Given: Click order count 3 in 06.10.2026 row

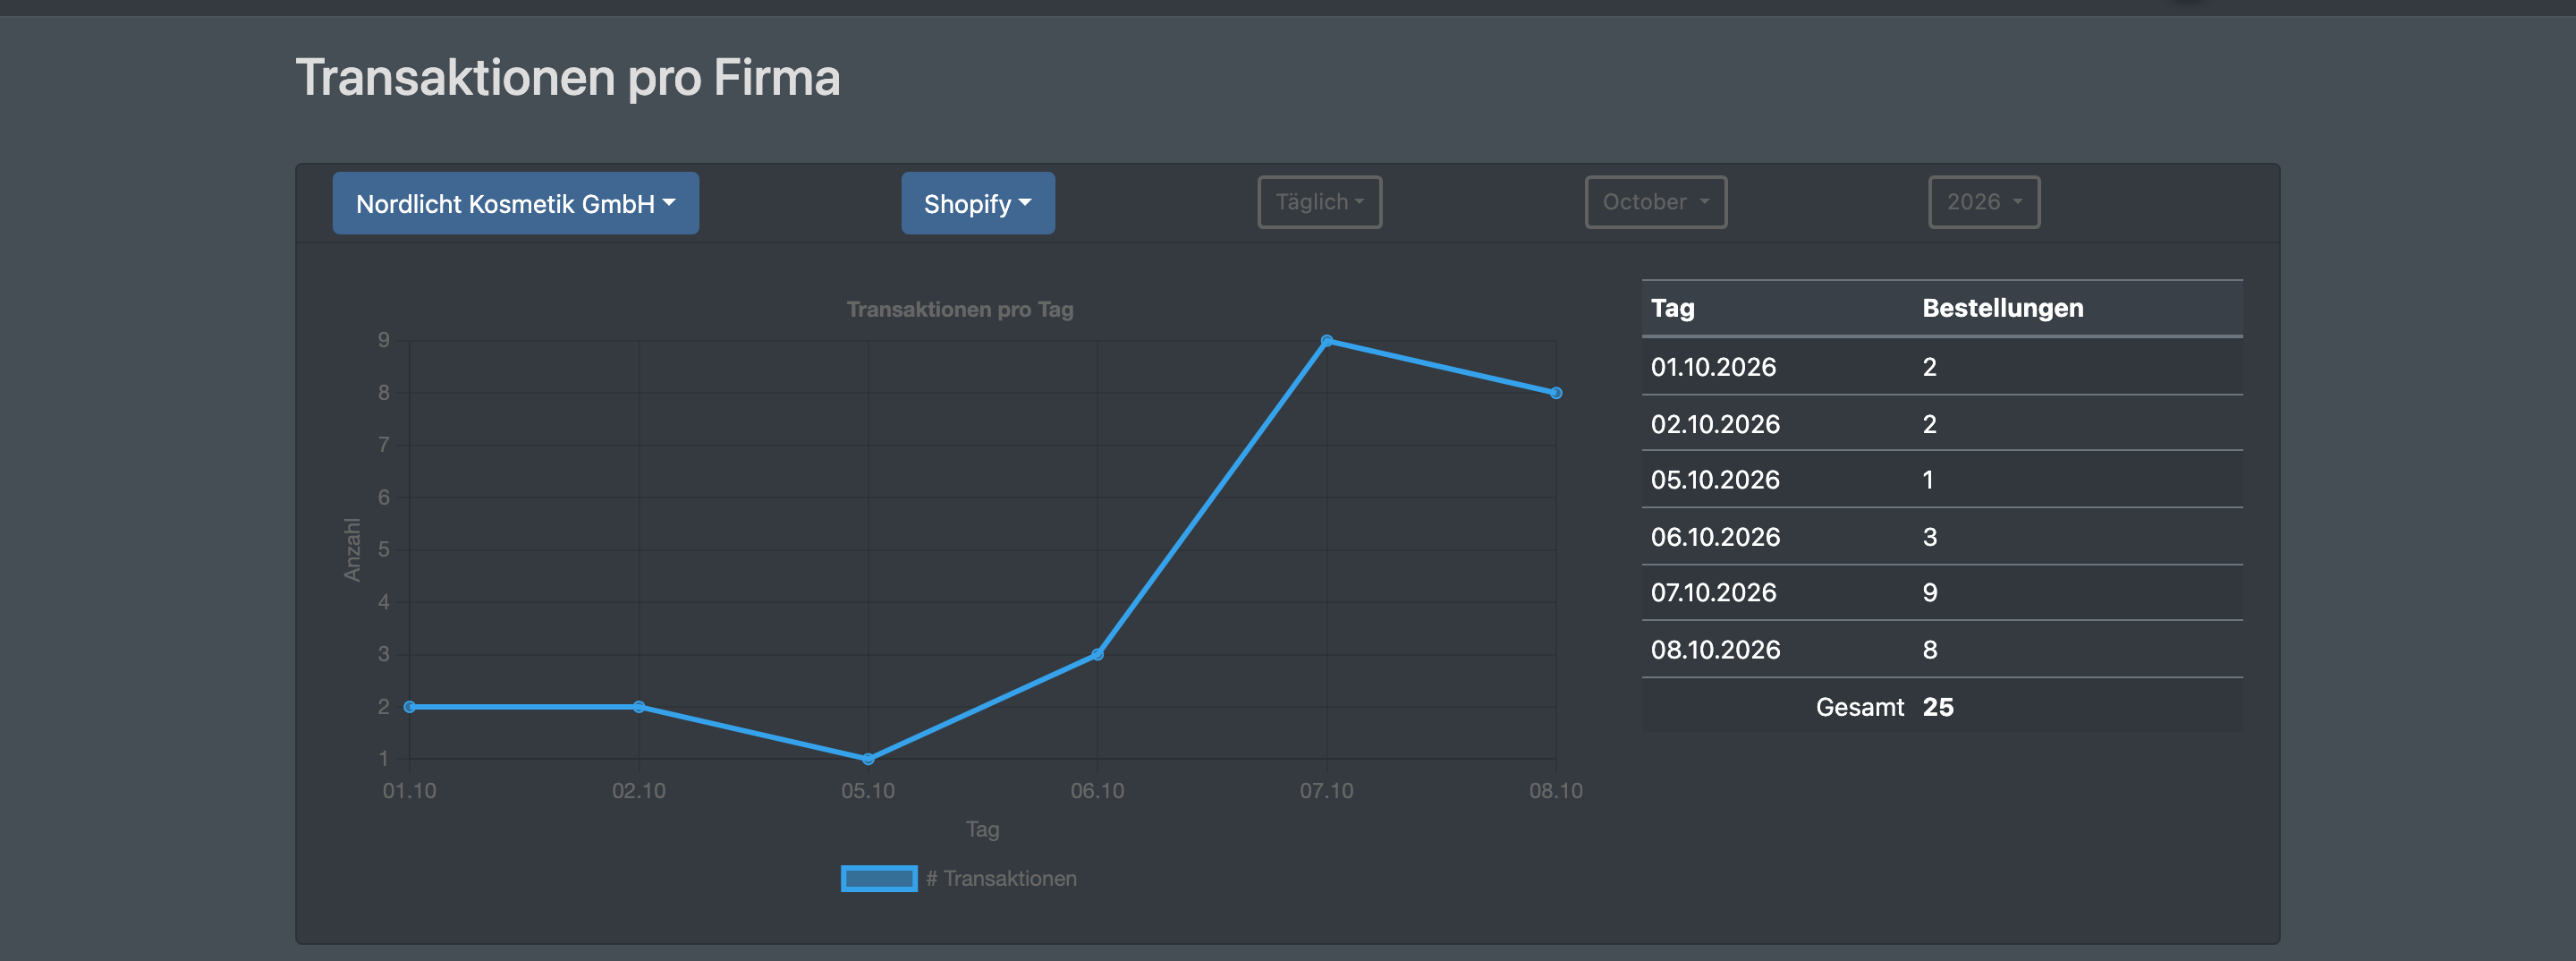Looking at the screenshot, I should coord(1930,537).
